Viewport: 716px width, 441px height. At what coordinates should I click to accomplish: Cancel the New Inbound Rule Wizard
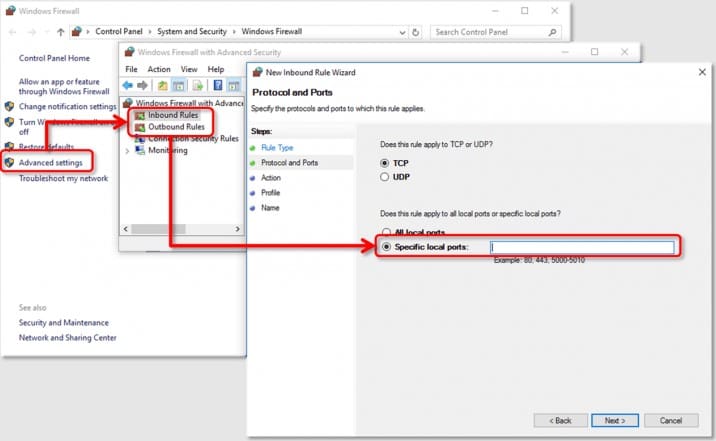pyautogui.click(x=671, y=420)
